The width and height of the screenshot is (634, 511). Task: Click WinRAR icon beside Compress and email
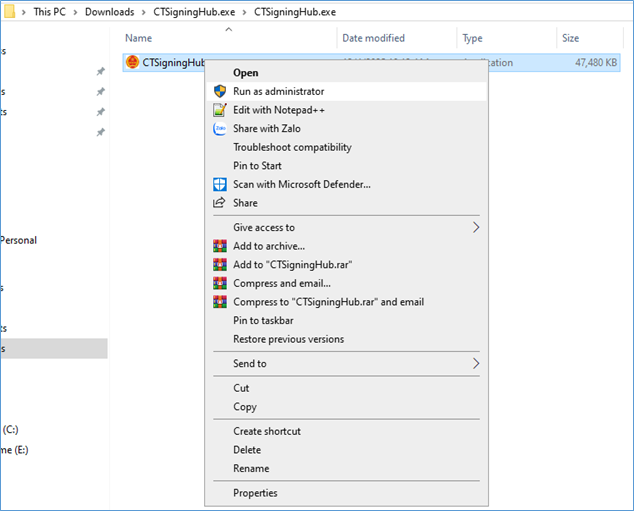coord(220,283)
